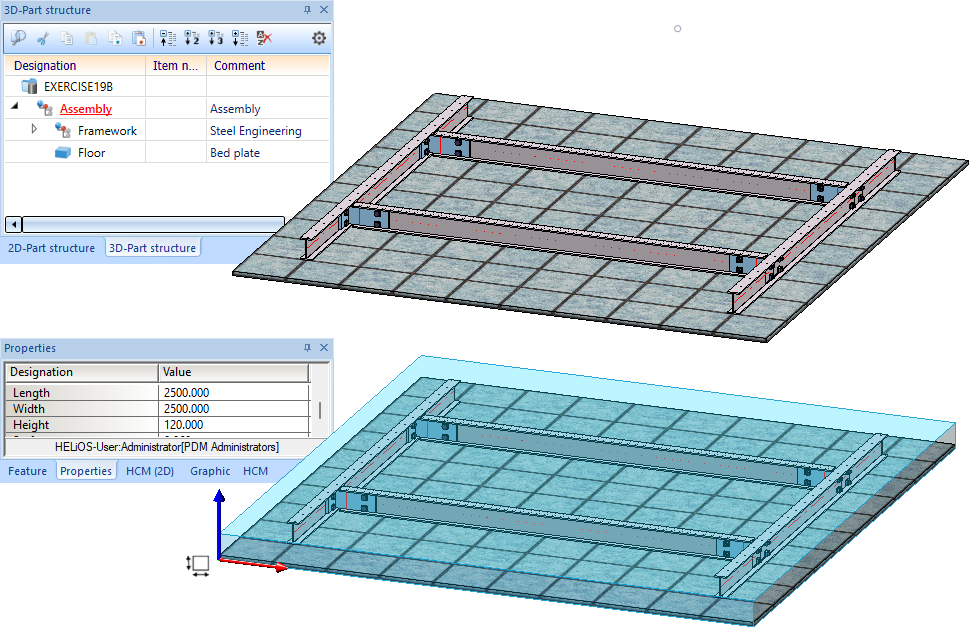This screenshot has width=974, height=636.
Task: Click the part structure horizontal scrollbar track
Action: point(153,224)
